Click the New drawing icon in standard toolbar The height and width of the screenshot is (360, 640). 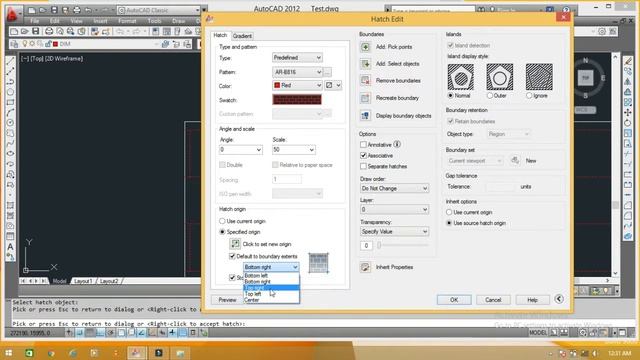14,31
